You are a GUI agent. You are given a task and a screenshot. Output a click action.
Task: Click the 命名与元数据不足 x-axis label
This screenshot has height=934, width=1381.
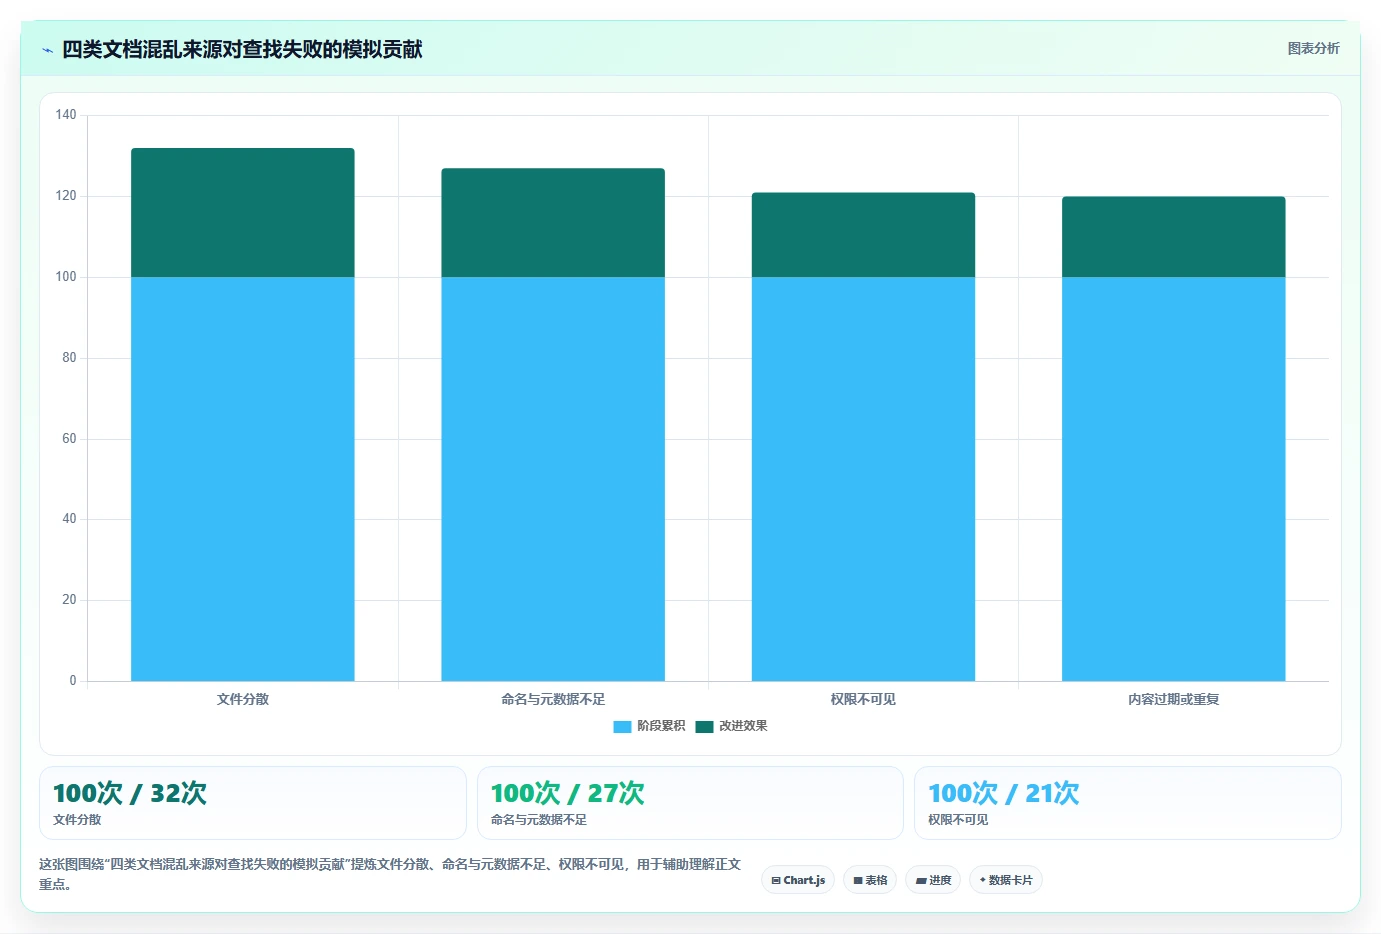553,699
